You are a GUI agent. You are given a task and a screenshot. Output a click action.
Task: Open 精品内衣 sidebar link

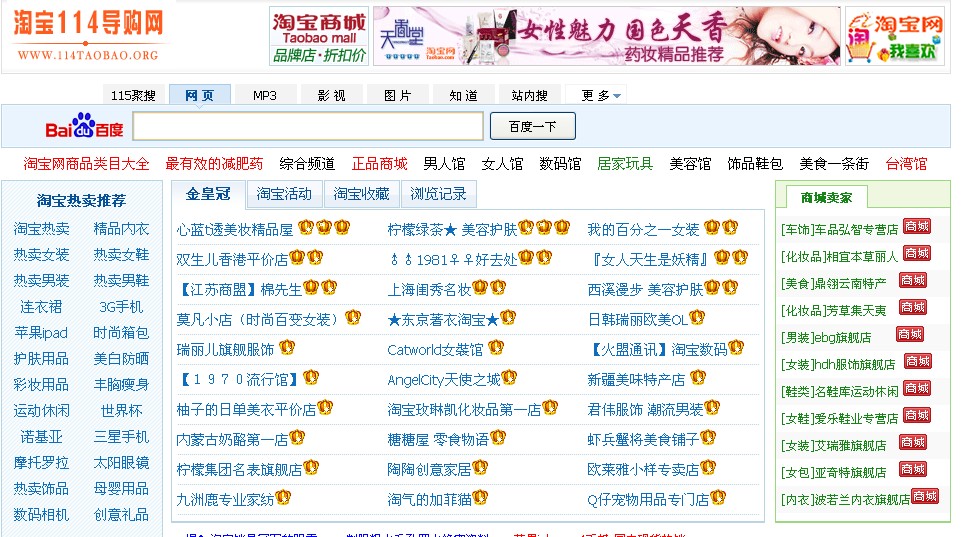pos(121,229)
